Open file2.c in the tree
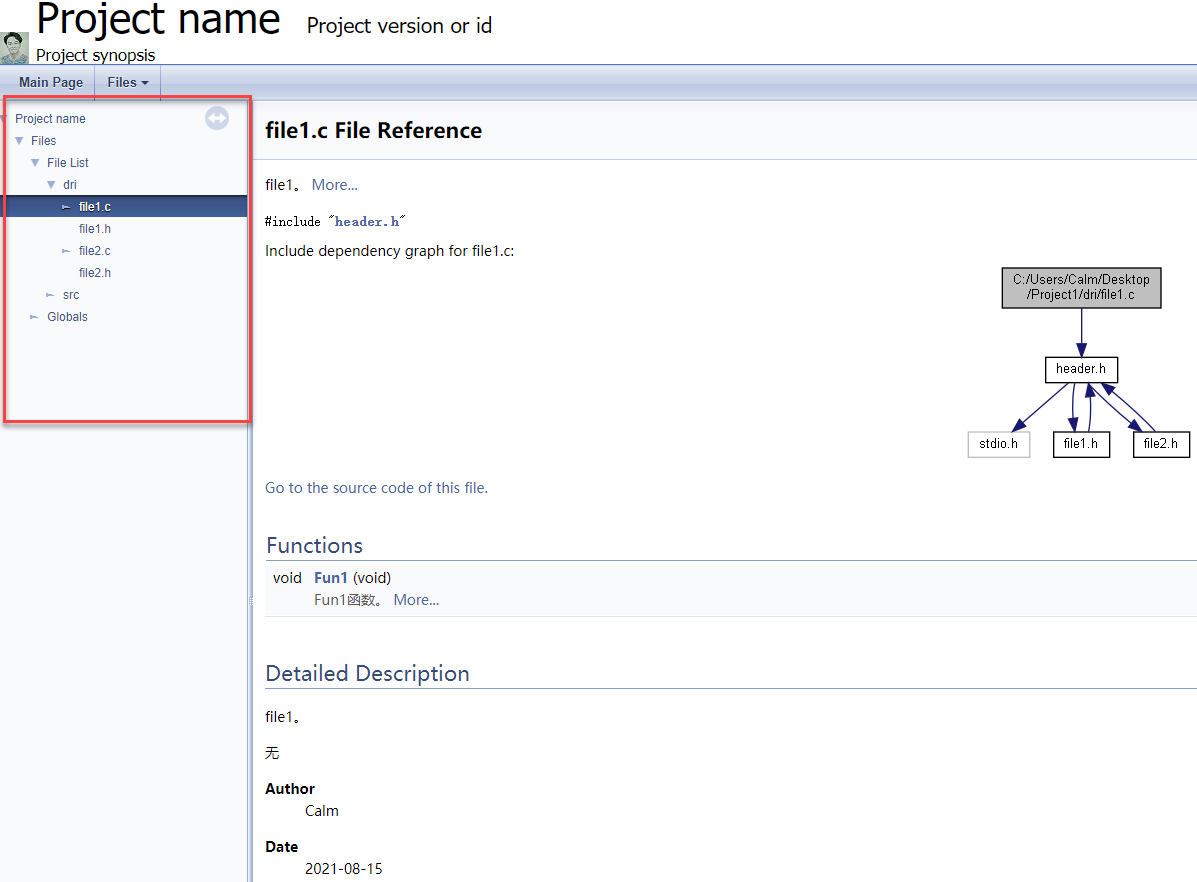This screenshot has height=882, width=1197. 95,251
